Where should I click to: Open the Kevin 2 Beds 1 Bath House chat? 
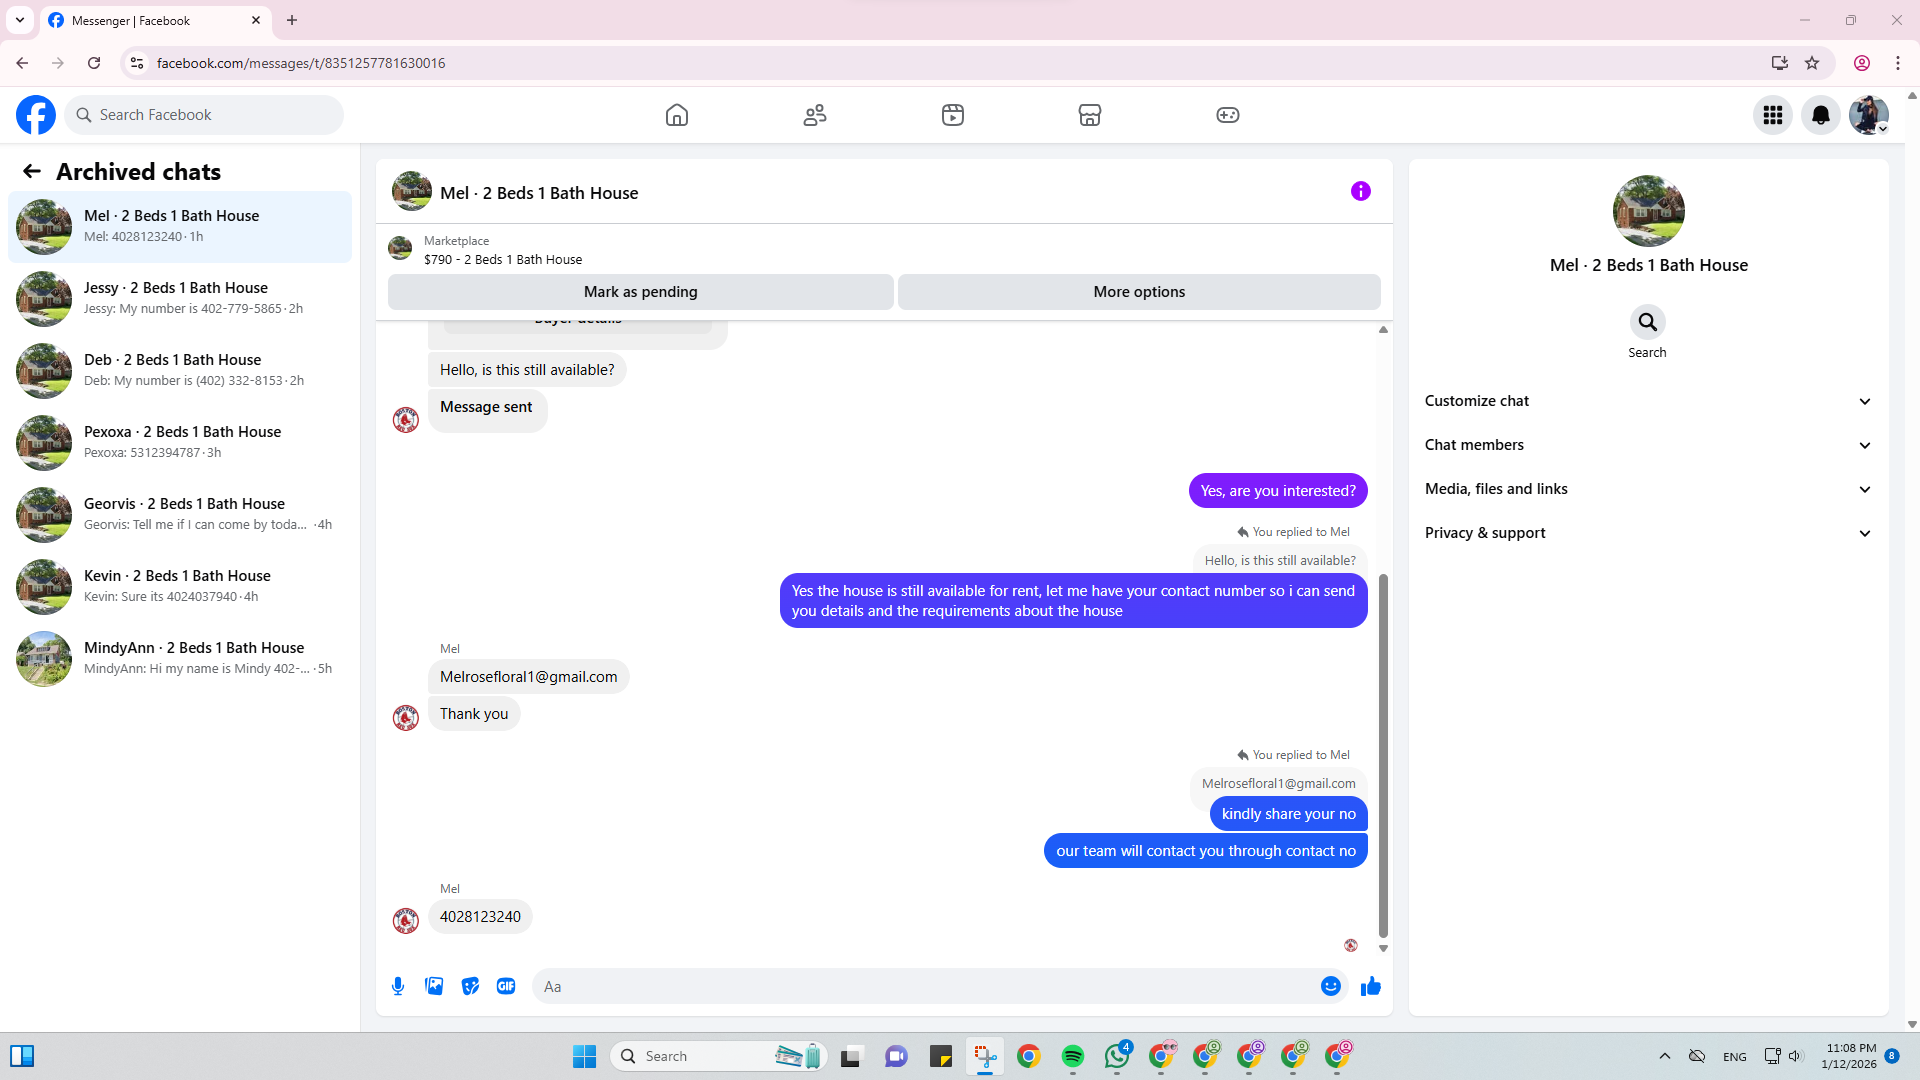pyautogui.click(x=180, y=586)
